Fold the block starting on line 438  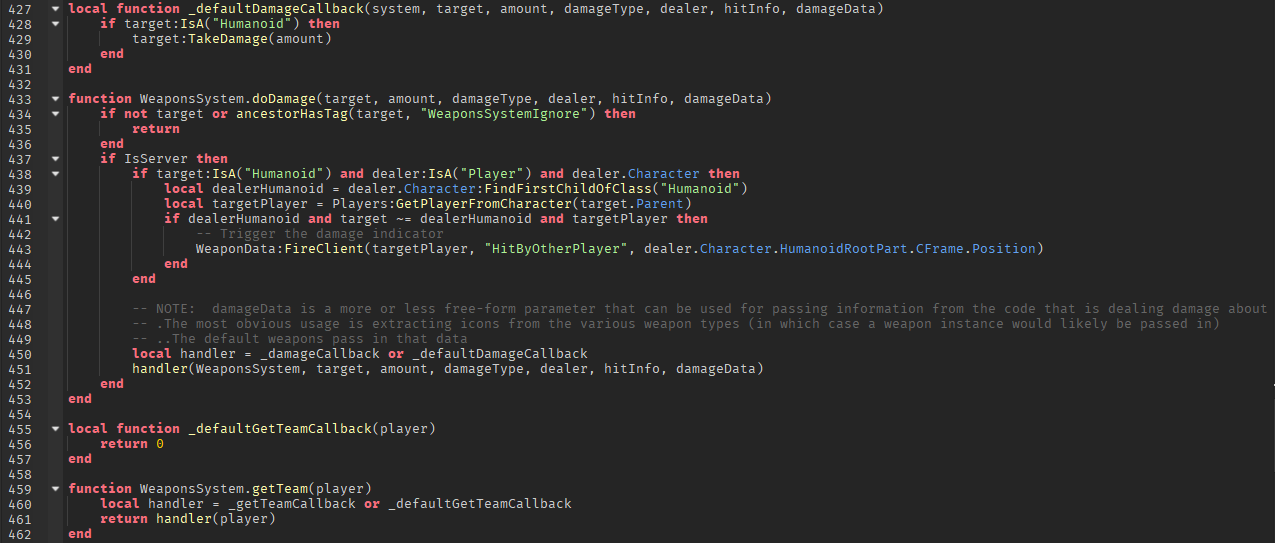pos(54,173)
